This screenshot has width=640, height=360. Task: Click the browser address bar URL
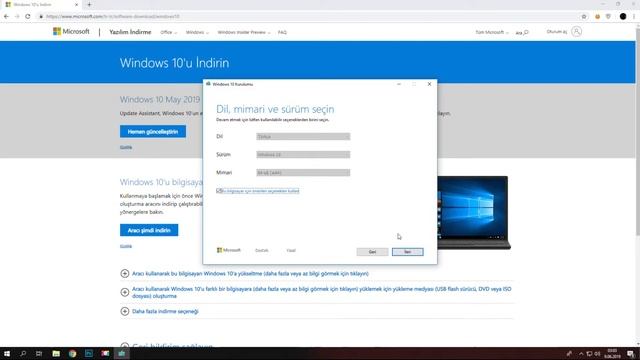[x=113, y=16]
